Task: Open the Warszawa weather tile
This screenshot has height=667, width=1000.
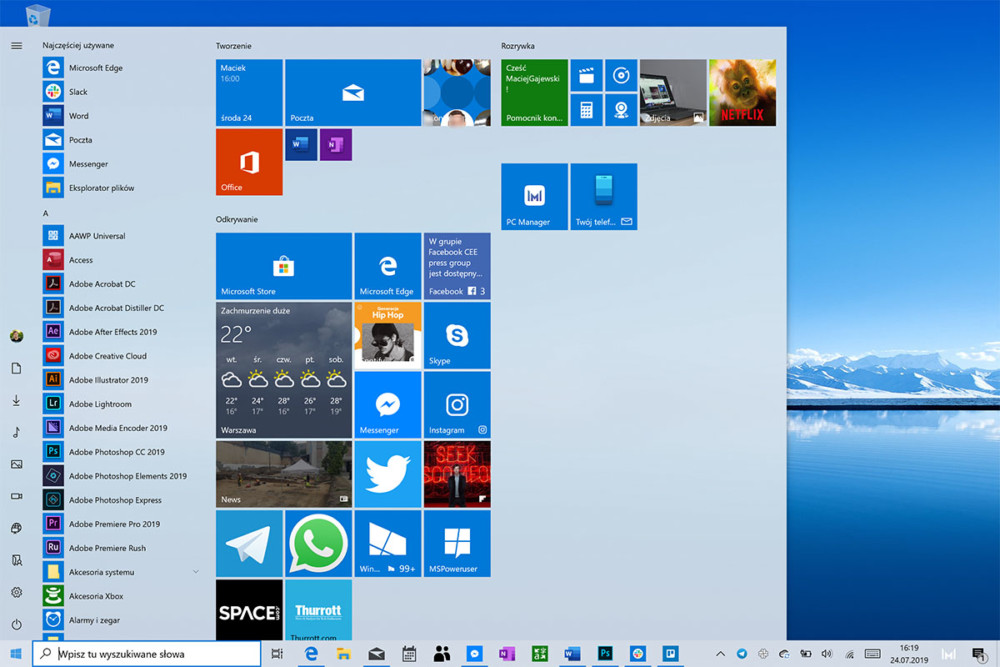Action: [284, 370]
